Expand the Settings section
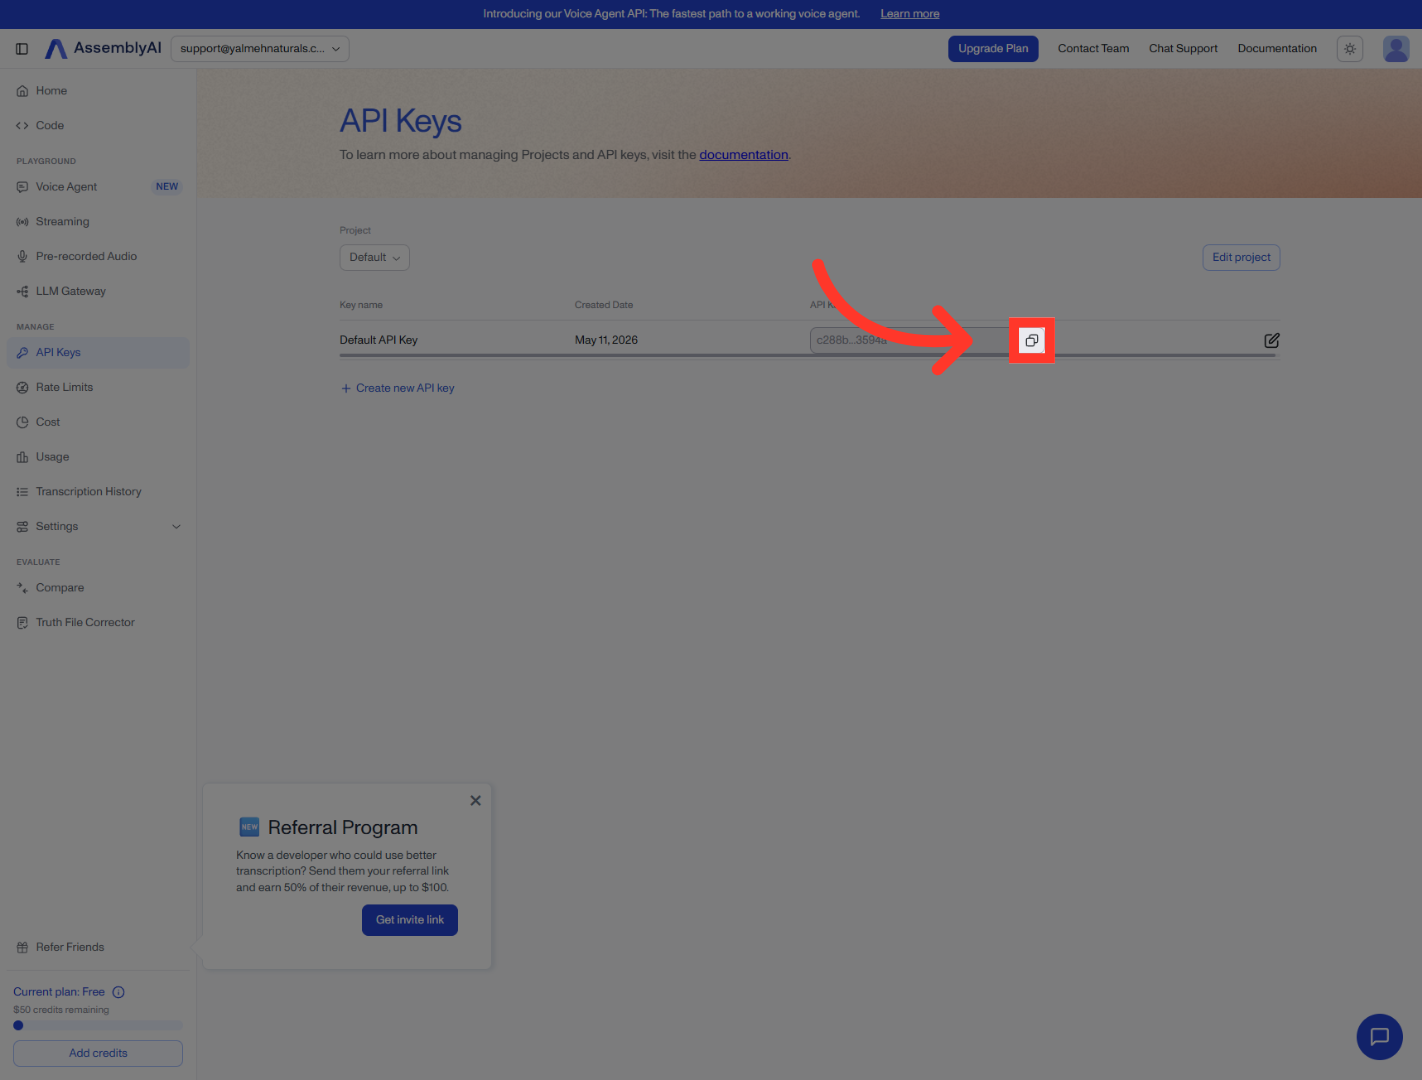 tap(98, 527)
